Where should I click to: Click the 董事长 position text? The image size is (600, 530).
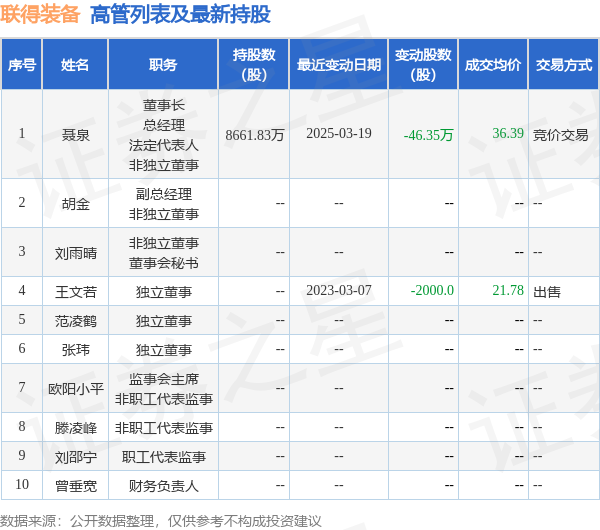164,104
